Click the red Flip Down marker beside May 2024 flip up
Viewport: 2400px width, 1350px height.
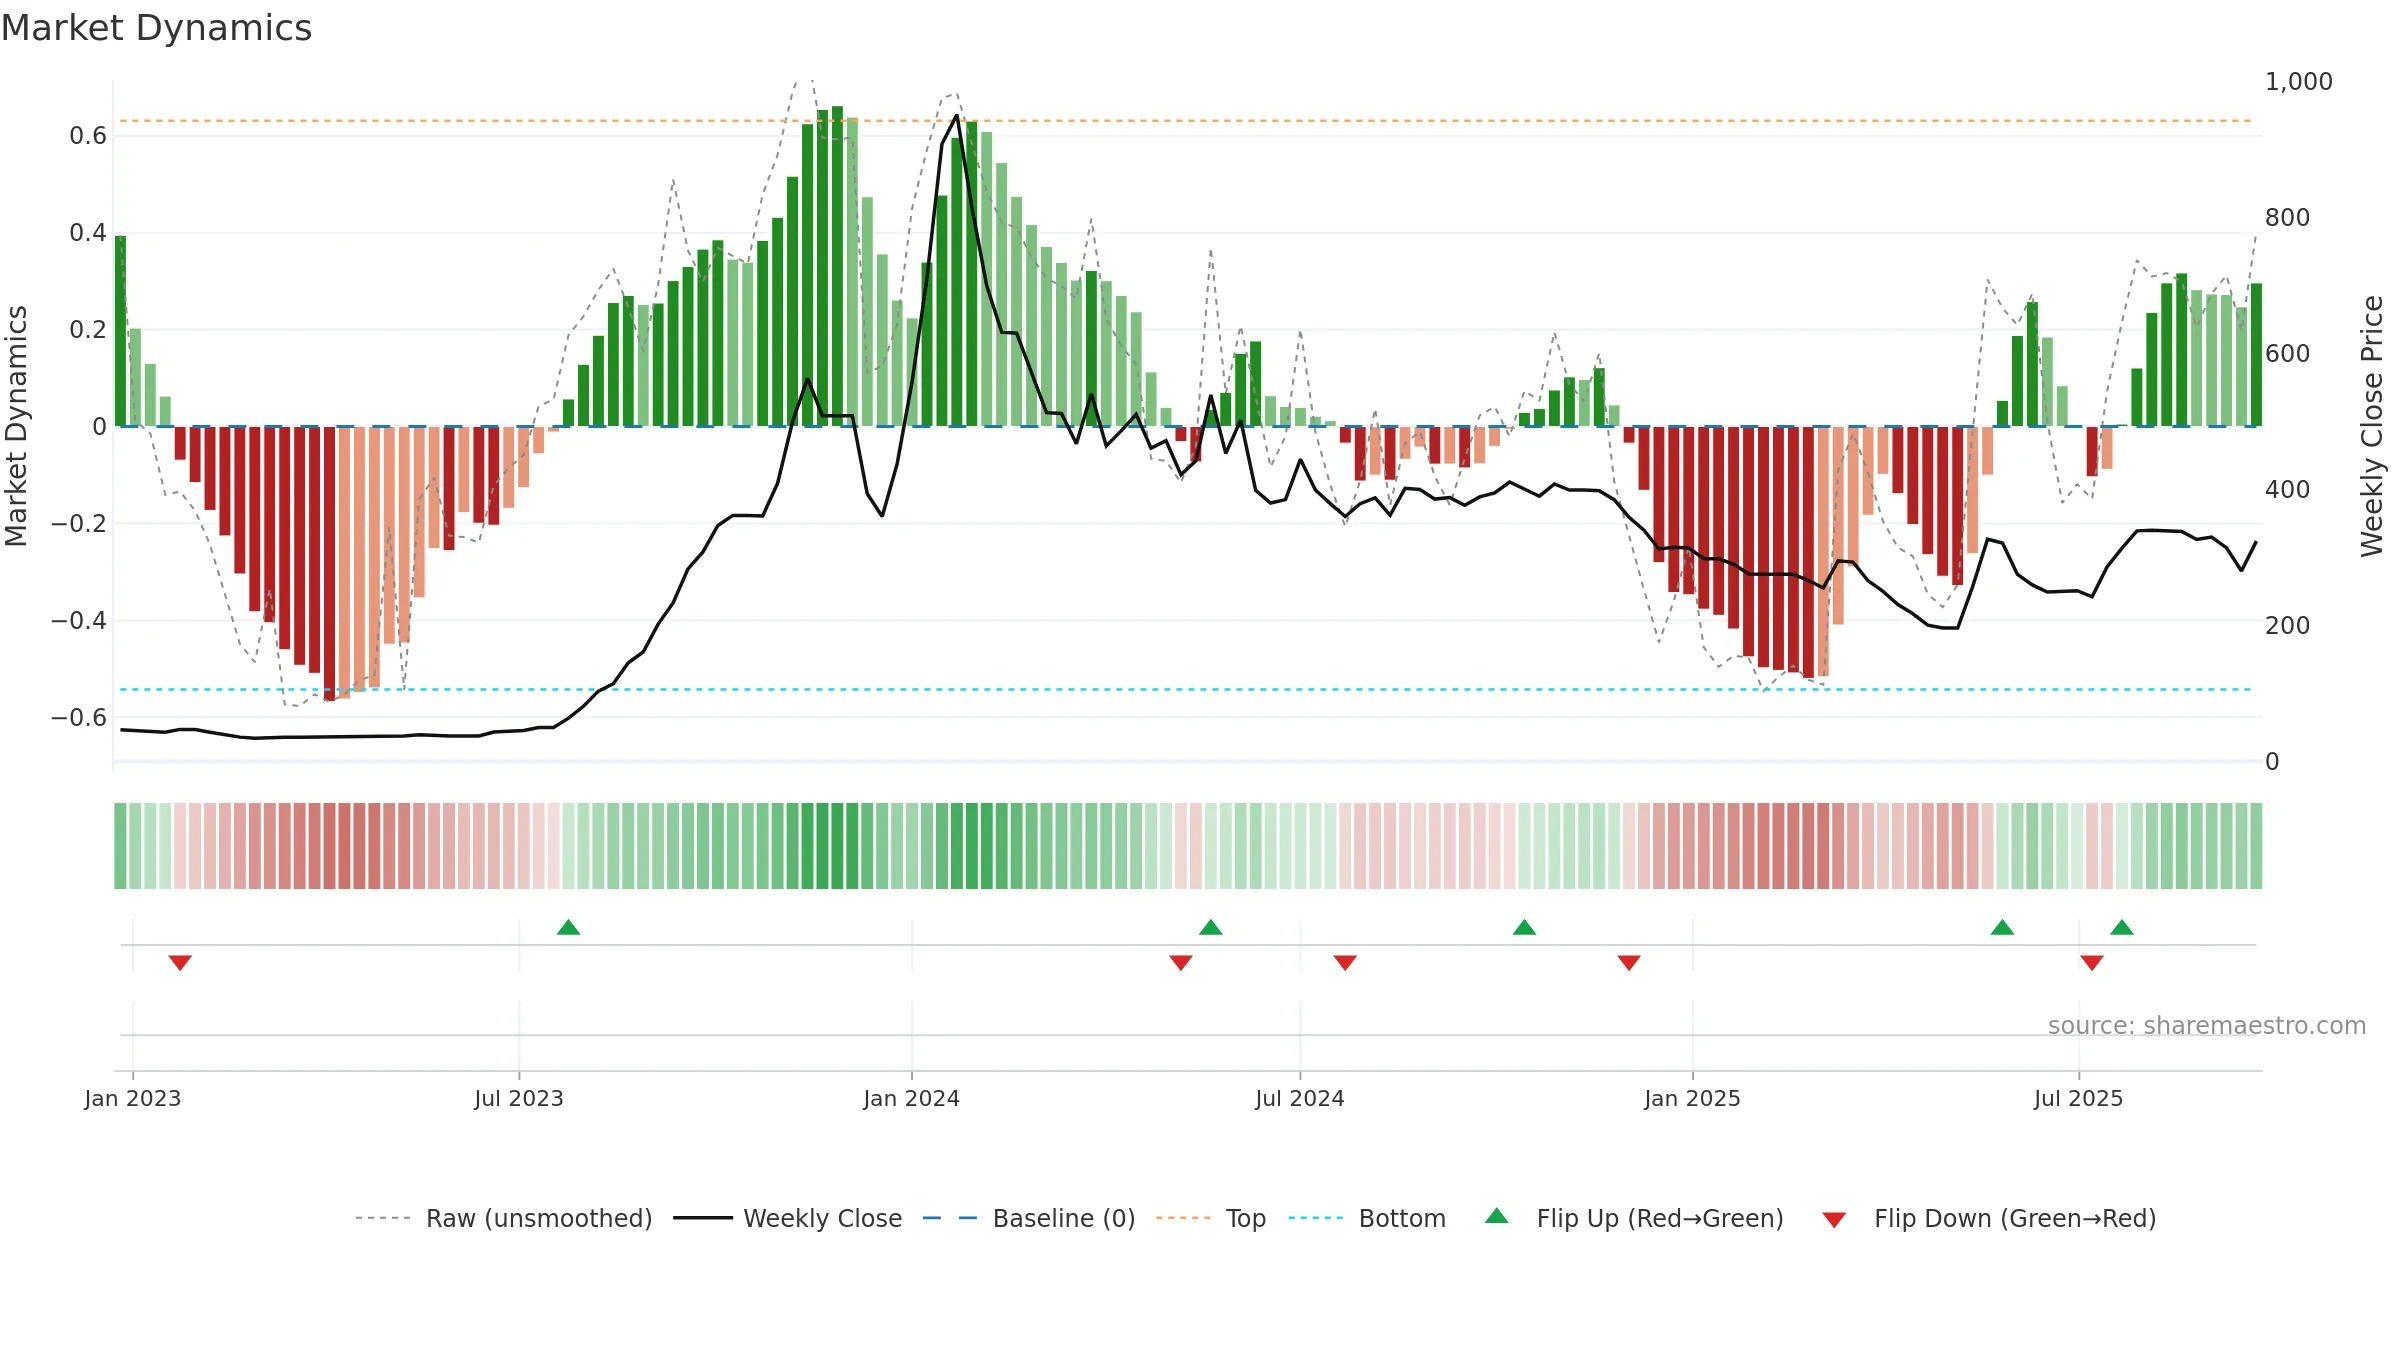point(1181,962)
